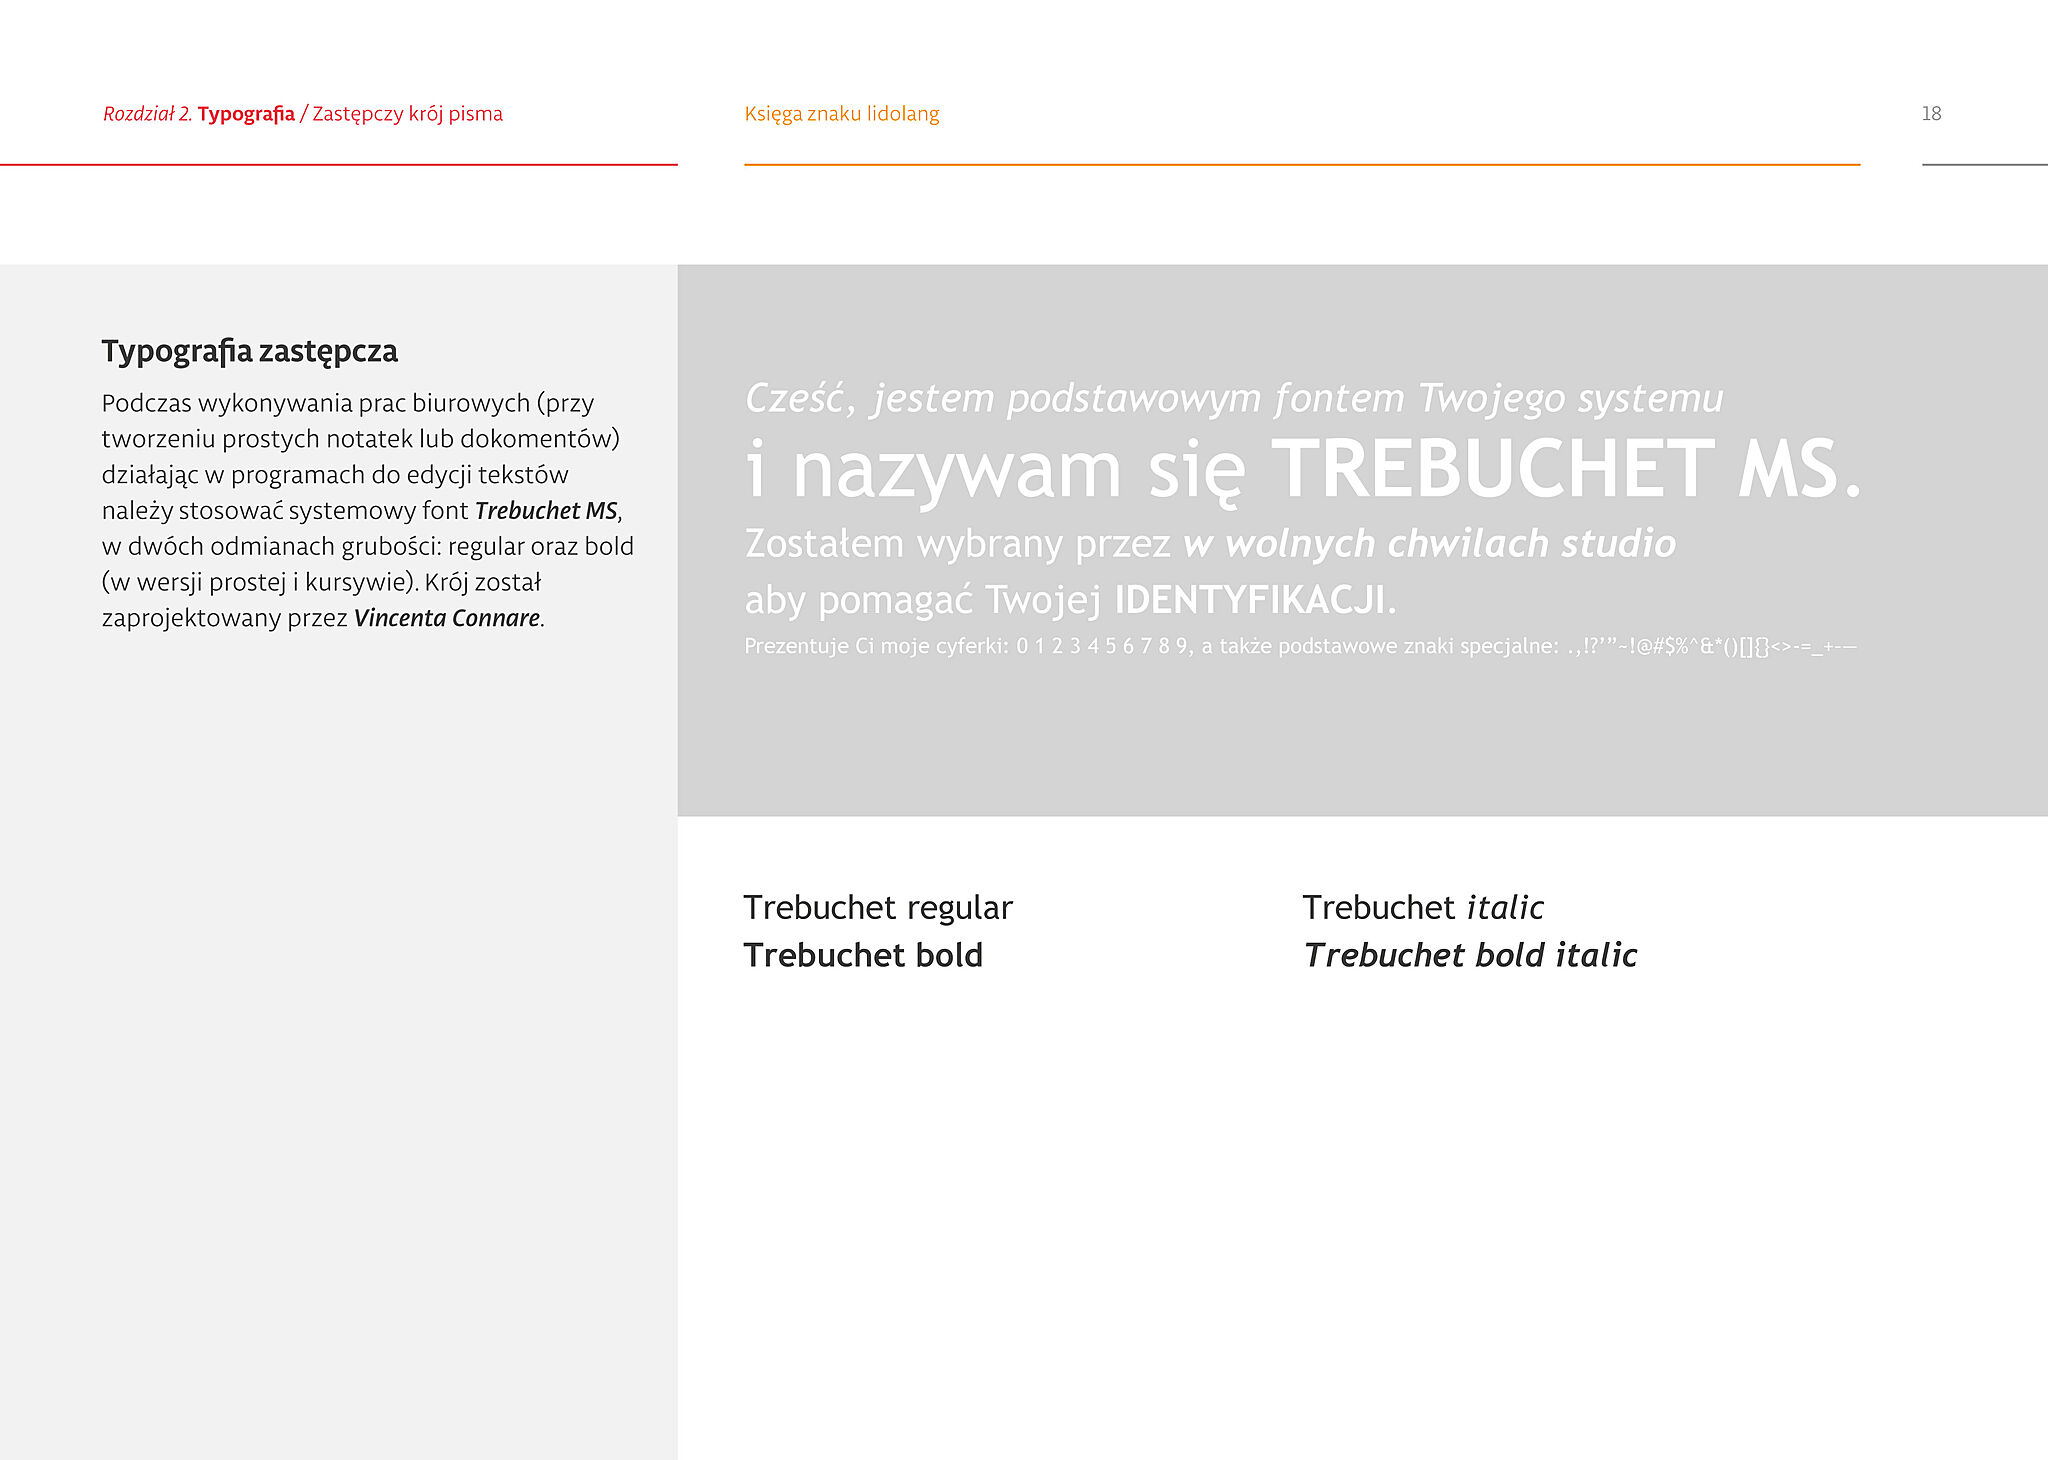The height and width of the screenshot is (1460, 2048).
Task: Click the 'Rozdział 2.' breadcrumb text
Action: 147,114
